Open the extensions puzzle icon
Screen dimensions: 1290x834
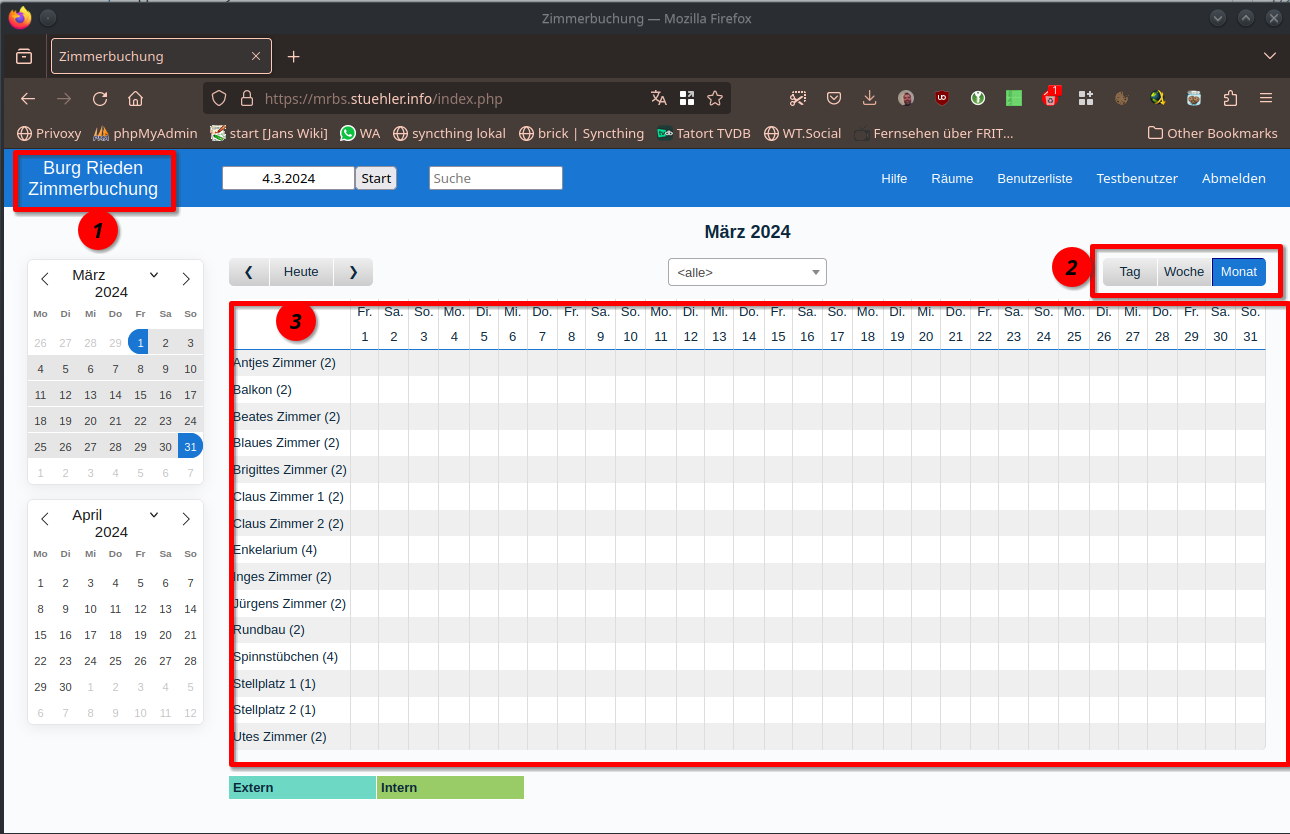pos(1231,98)
